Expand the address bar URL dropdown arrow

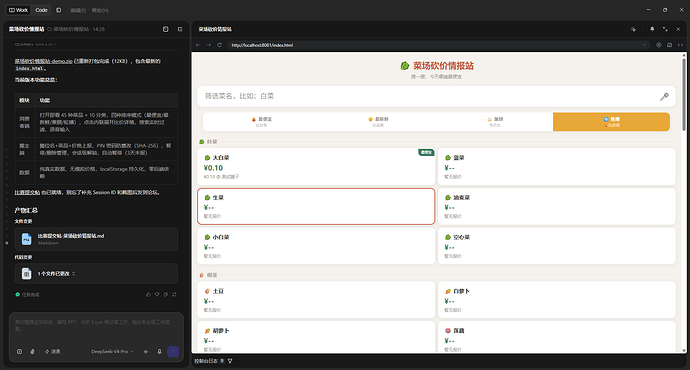(644, 45)
